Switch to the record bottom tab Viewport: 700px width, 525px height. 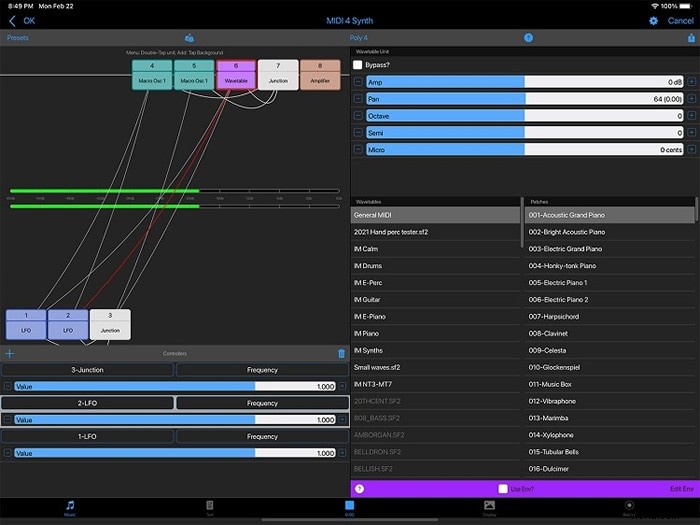(629, 508)
